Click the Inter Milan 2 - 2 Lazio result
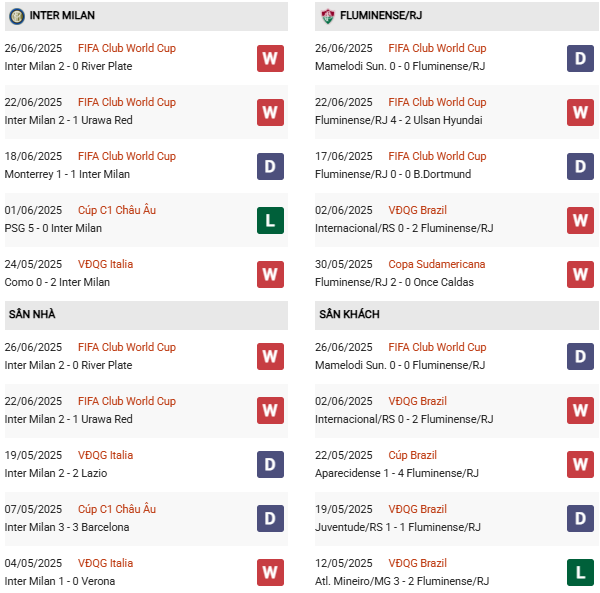 pos(55,473)
